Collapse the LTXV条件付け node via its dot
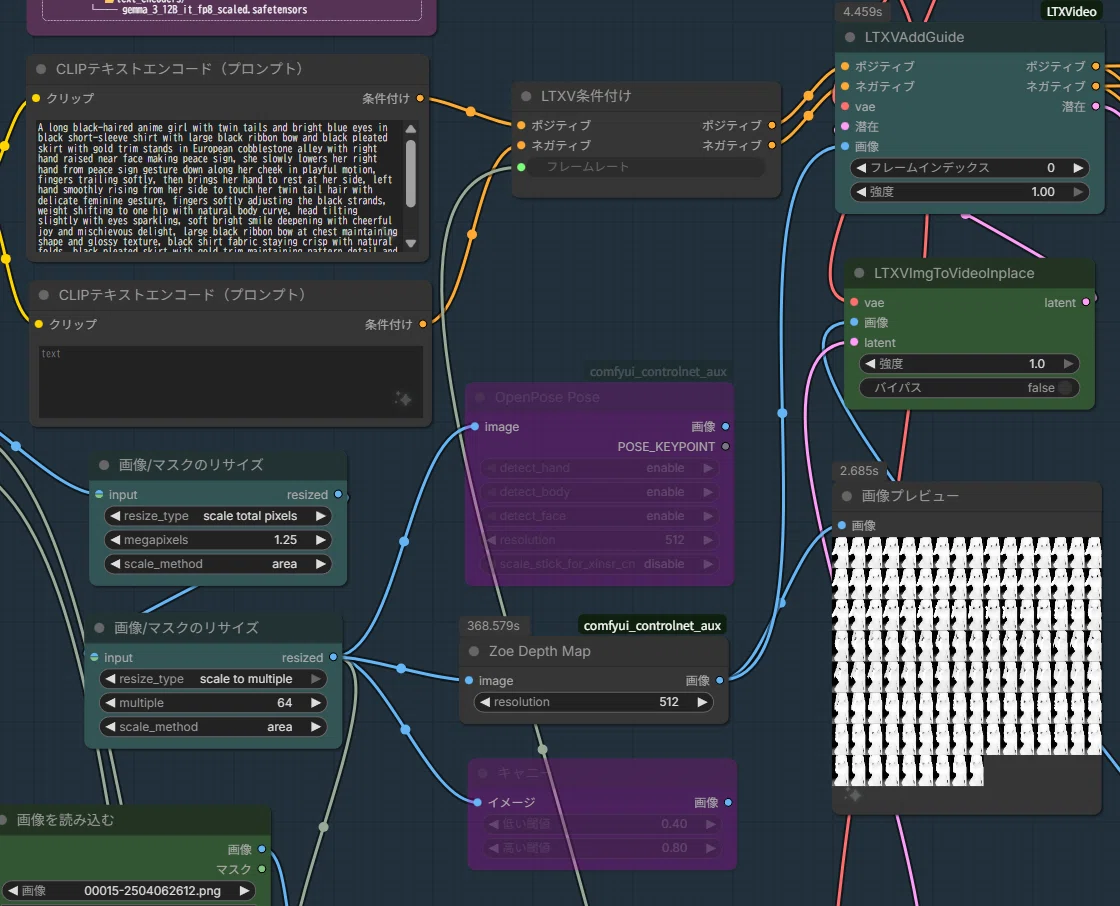1120x906 pixels. pyautogui.click(x=526, y=96)
